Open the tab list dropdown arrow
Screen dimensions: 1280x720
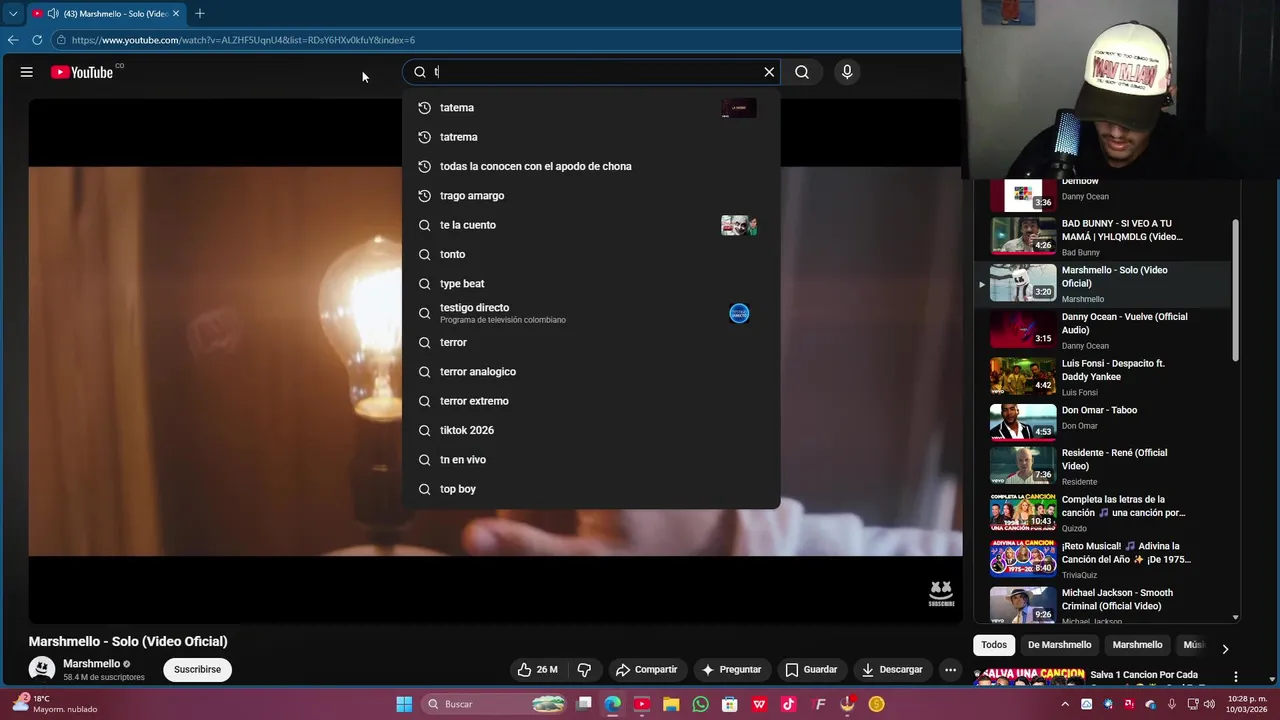[13, 14]
